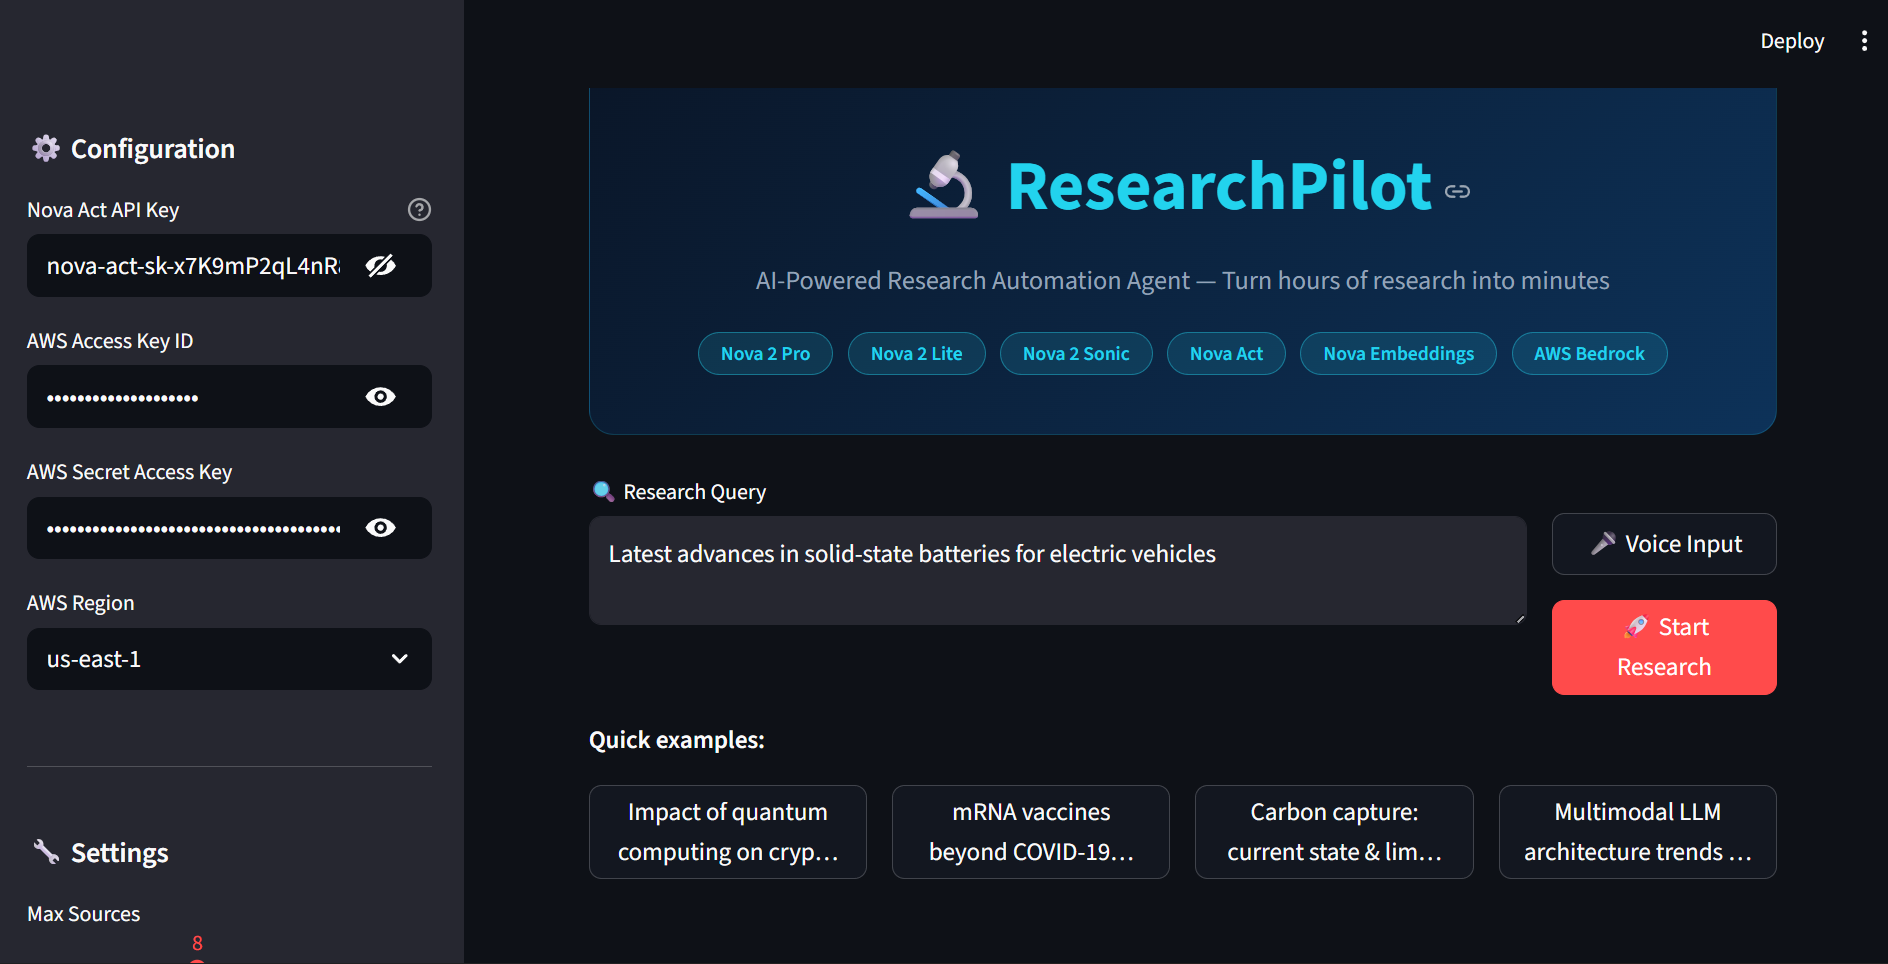Click the Nova Act API Key help icon
The image size is (1888, 964).
[x=419, y=209]
